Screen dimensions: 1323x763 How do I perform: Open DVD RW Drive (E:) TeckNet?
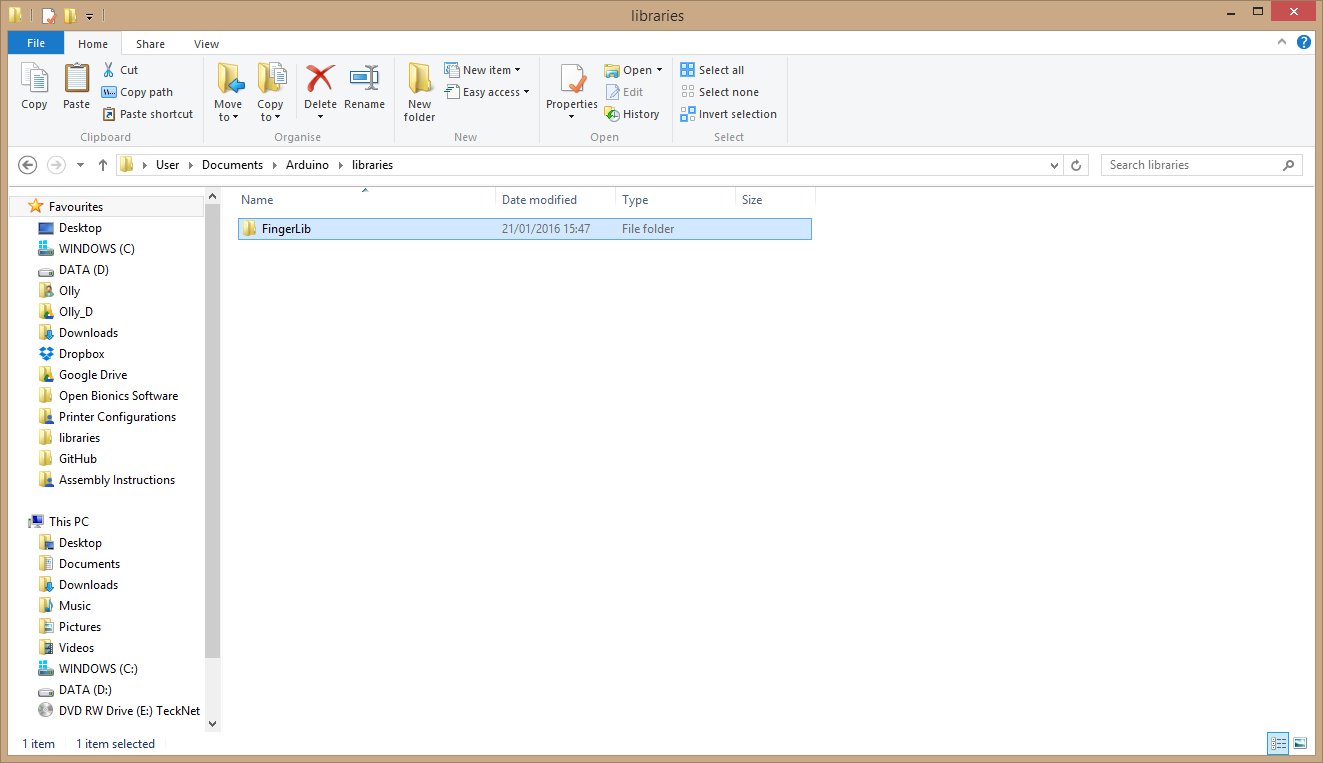click(x=129, y=711)
